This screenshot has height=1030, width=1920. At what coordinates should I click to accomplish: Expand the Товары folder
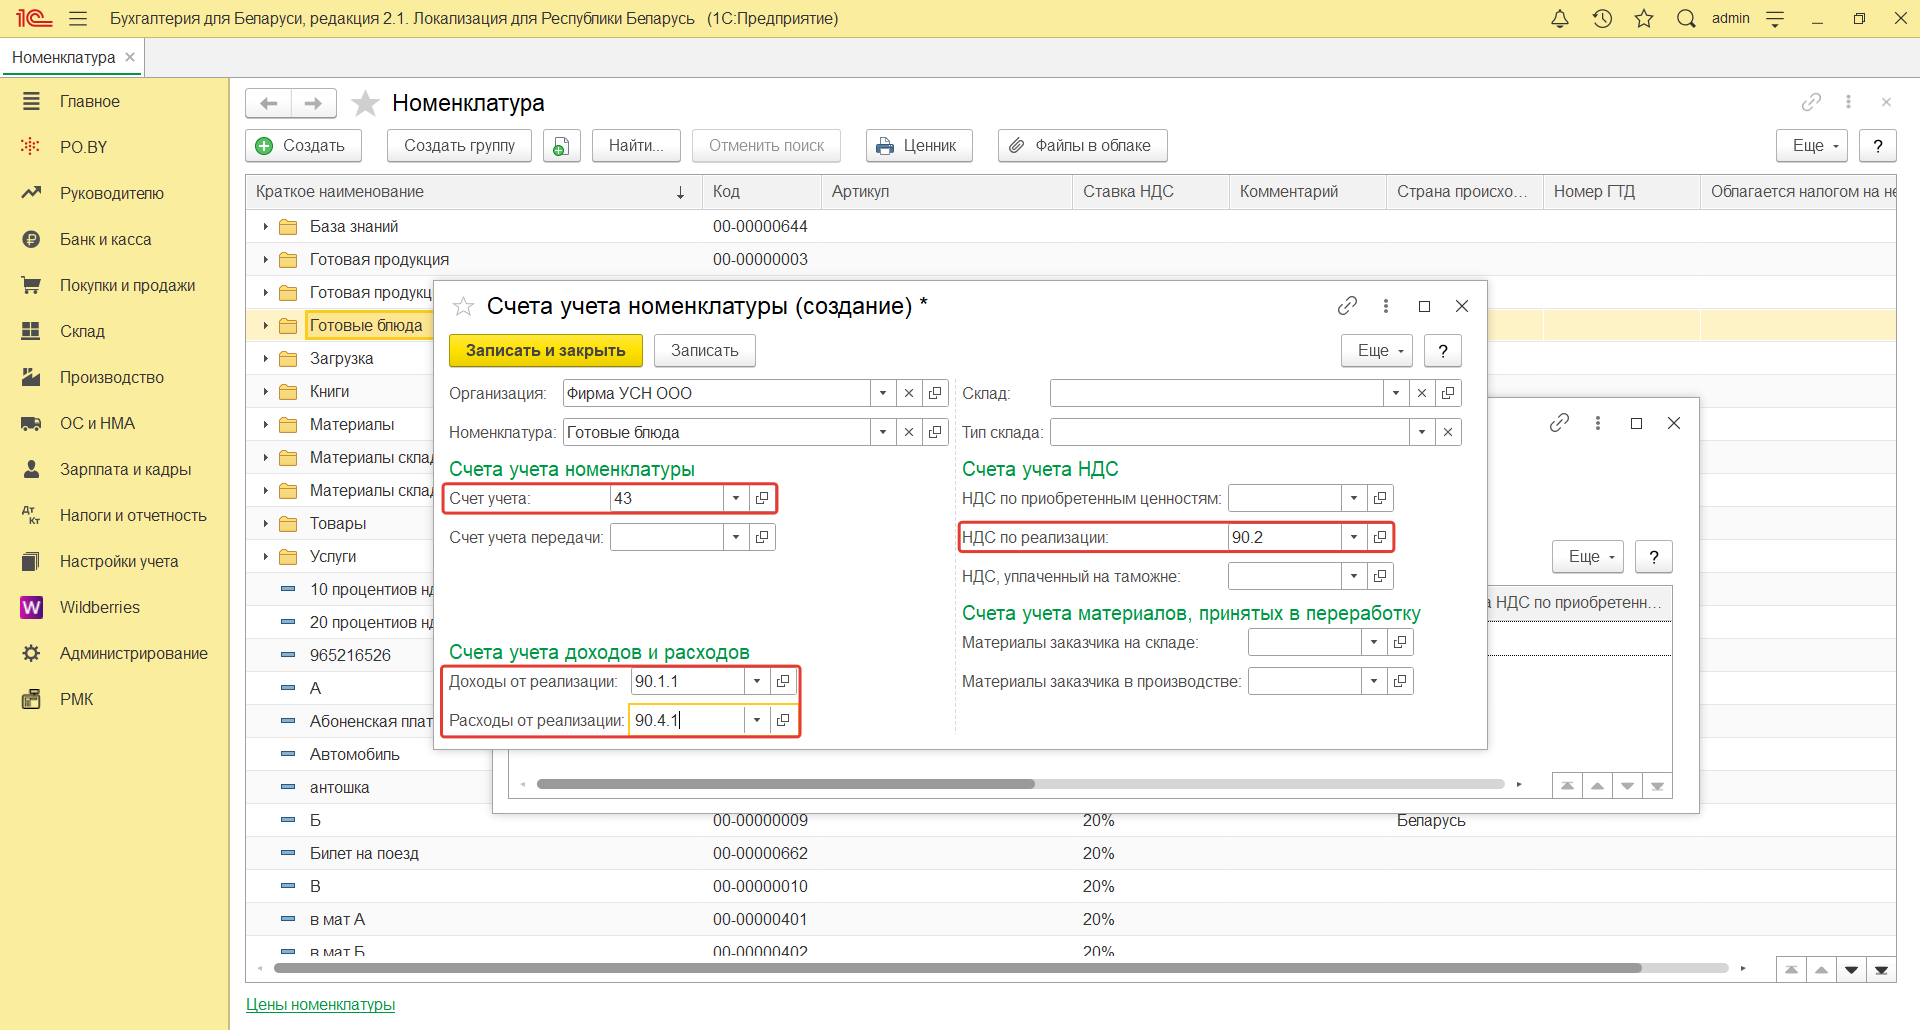[x=265, y=524]
